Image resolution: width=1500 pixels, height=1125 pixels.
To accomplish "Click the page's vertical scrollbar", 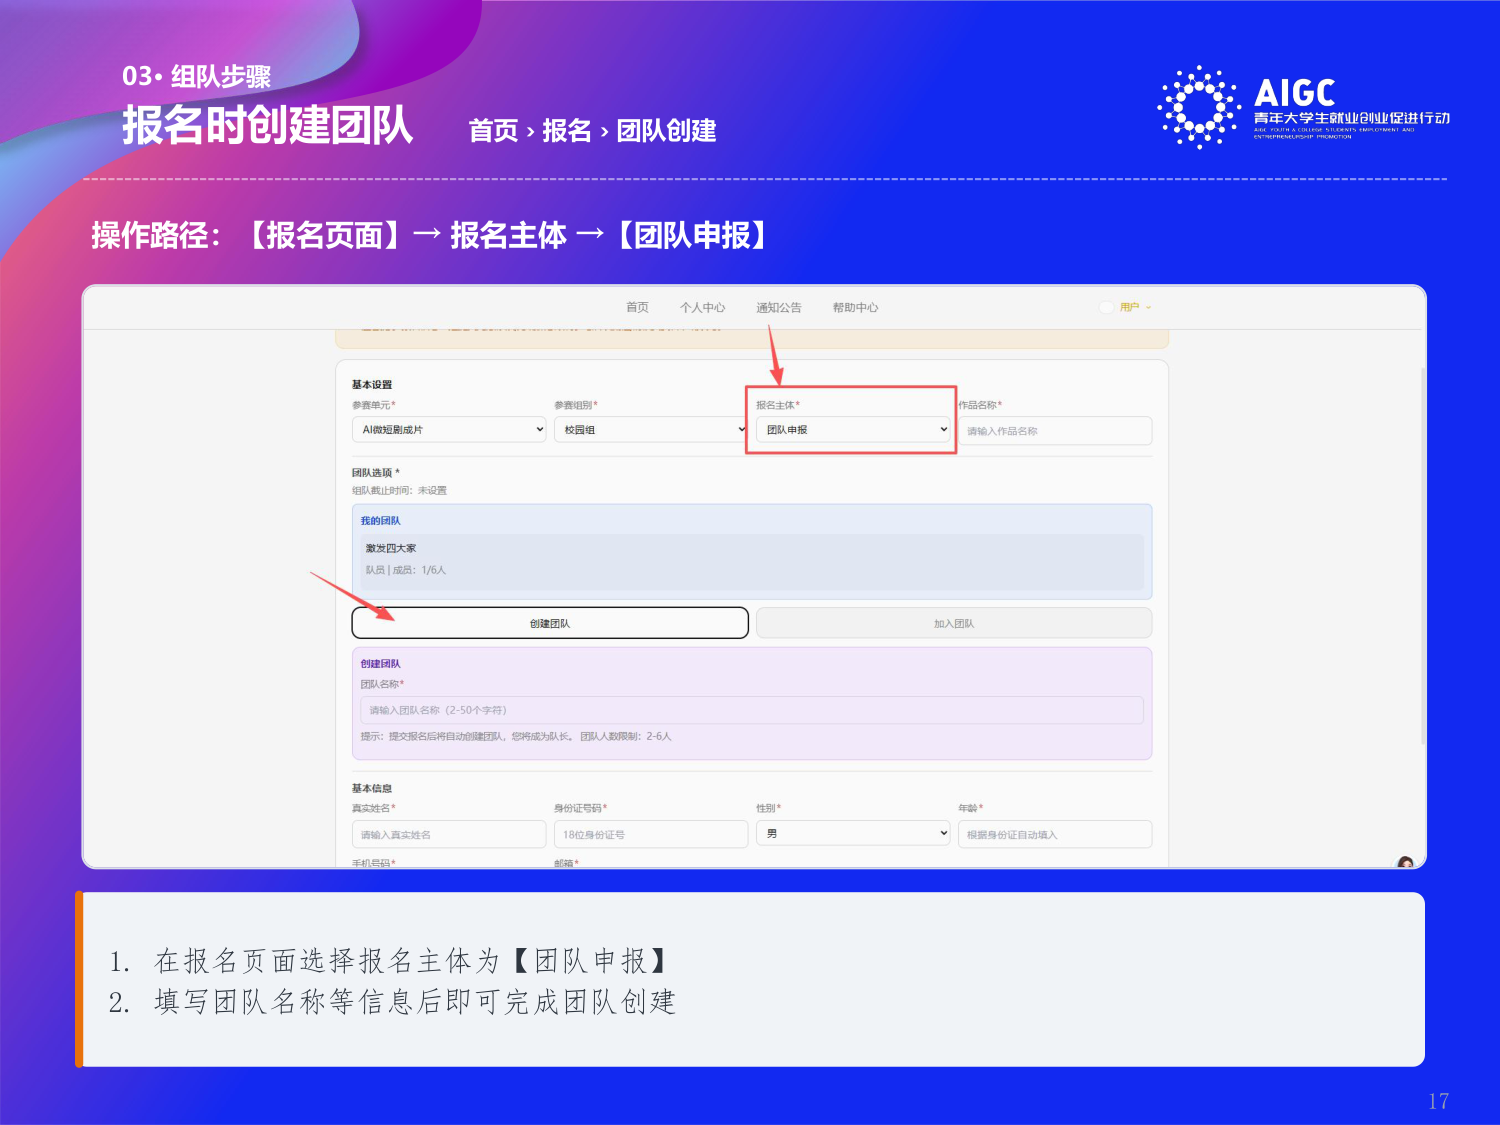I will tap(1422, 556).
